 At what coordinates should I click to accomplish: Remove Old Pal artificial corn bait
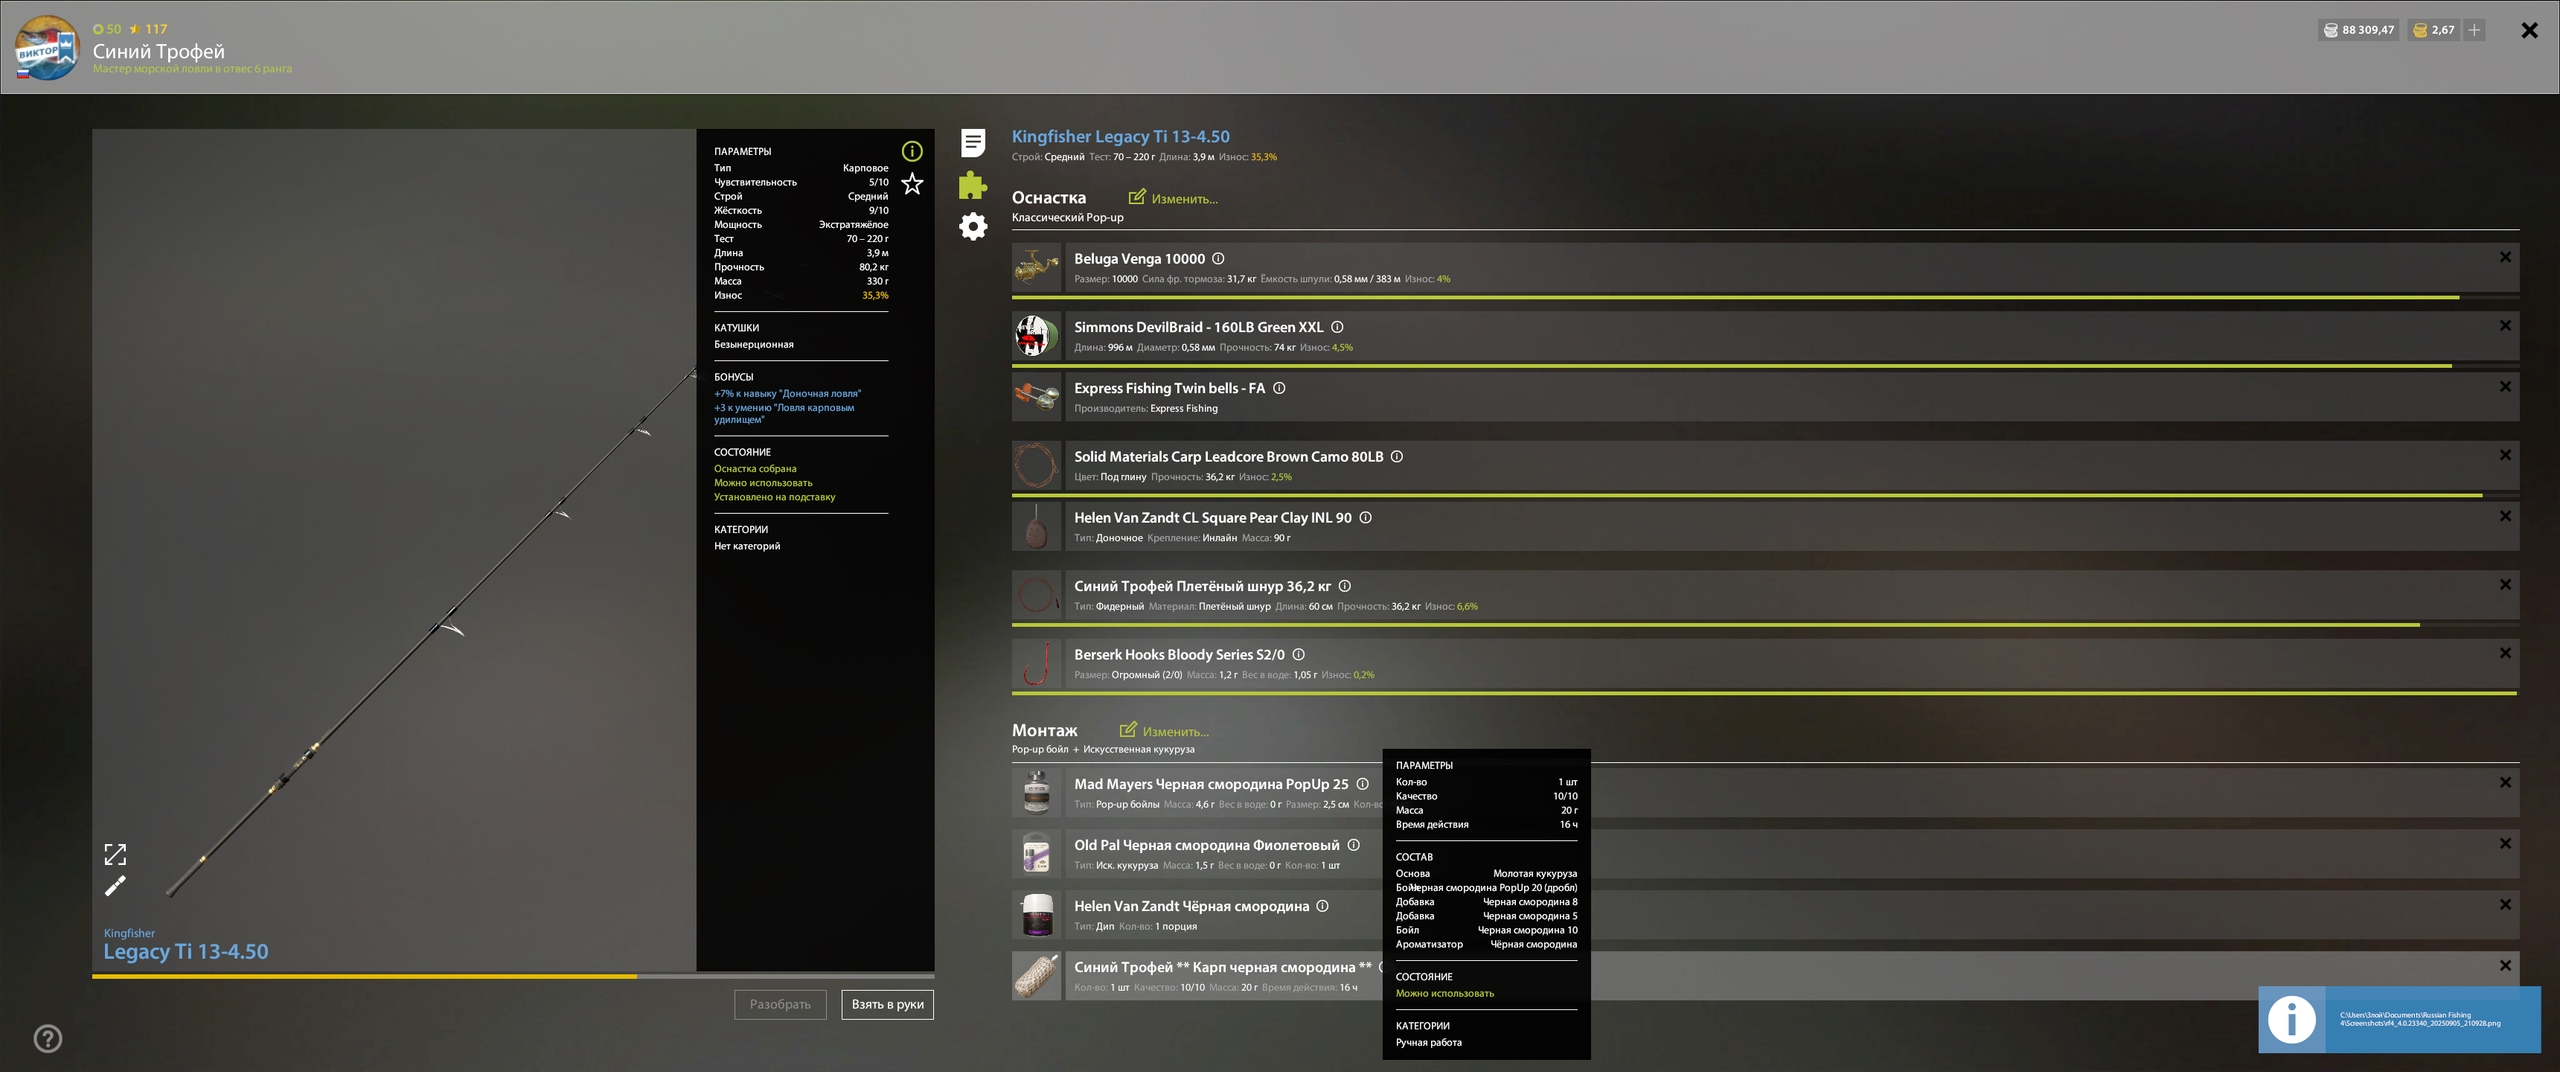coord(2505,844)
